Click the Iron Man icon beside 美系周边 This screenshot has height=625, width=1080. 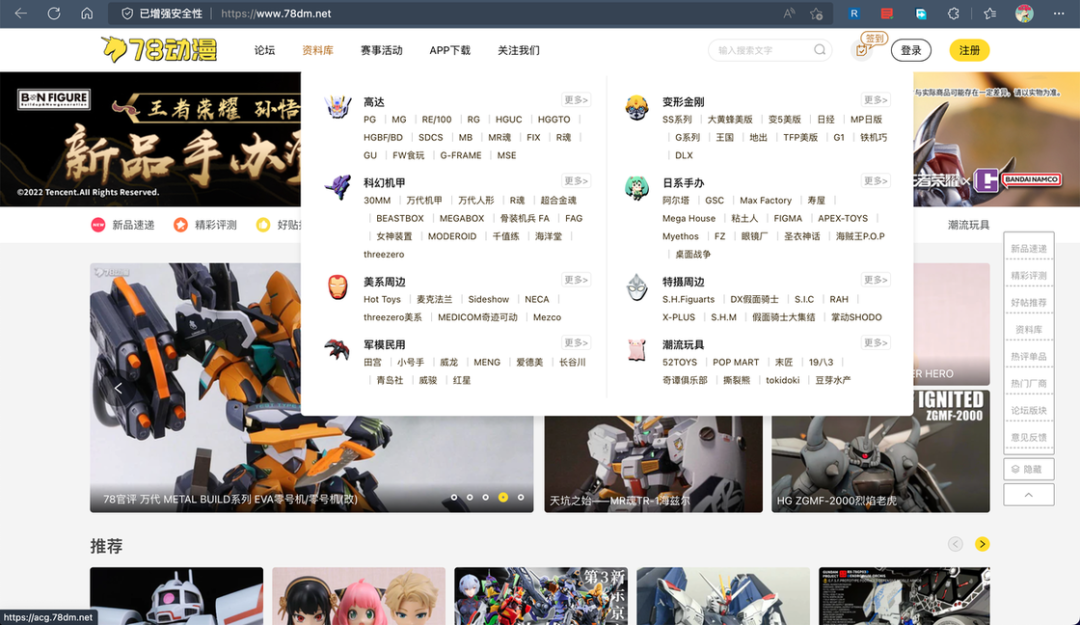[x=338, y=286]
